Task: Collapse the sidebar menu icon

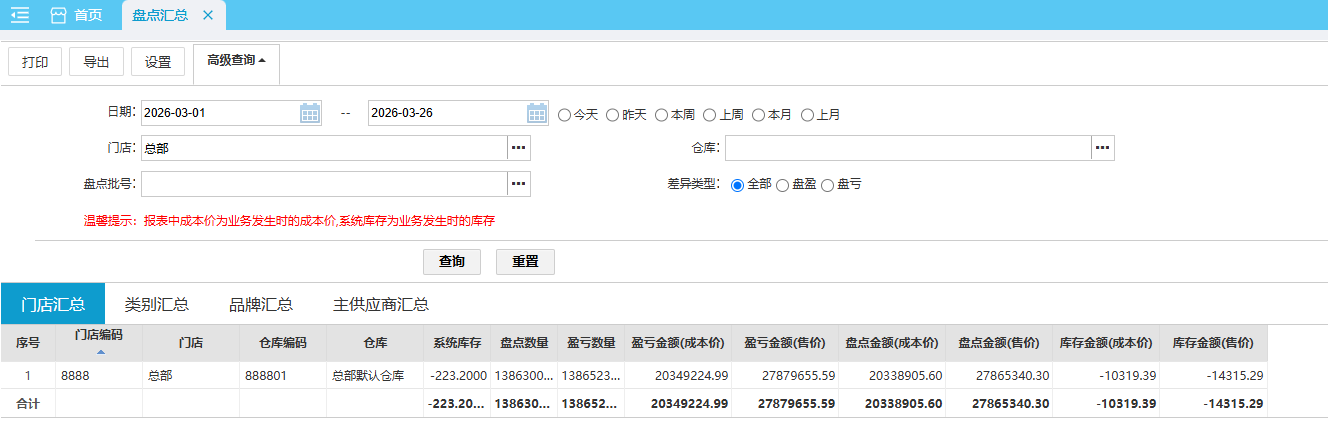Action: tap(20, 15)
